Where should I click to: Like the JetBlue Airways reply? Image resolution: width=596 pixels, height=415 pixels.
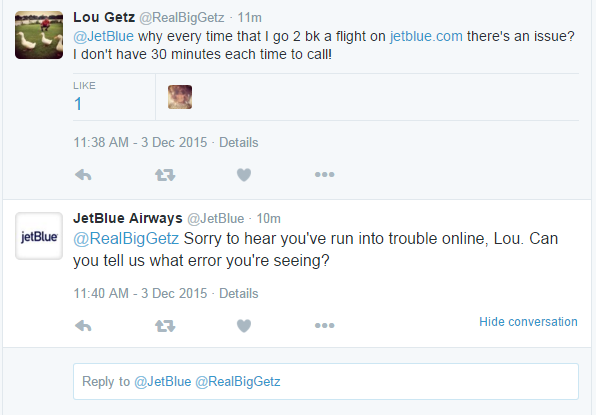point(244,326)
